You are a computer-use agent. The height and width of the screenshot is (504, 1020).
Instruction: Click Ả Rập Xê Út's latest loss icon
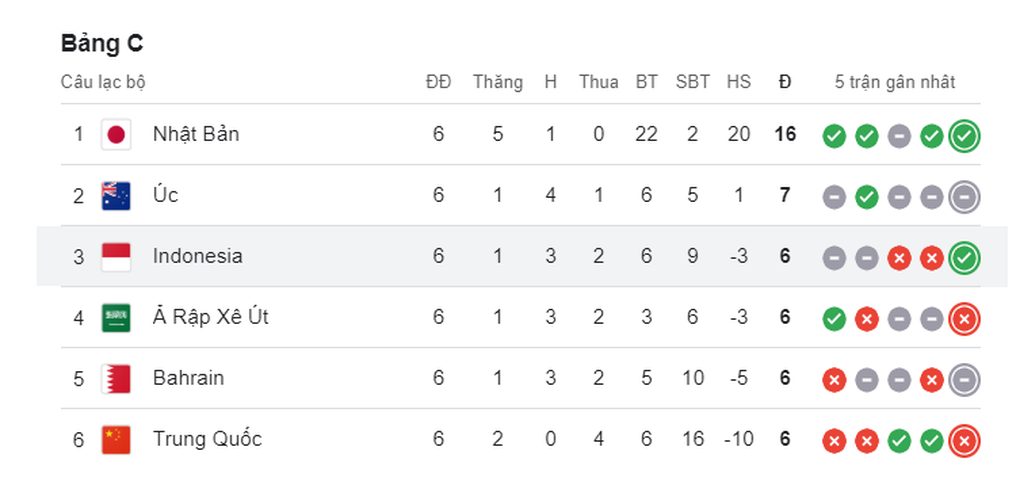click(964, 319)
